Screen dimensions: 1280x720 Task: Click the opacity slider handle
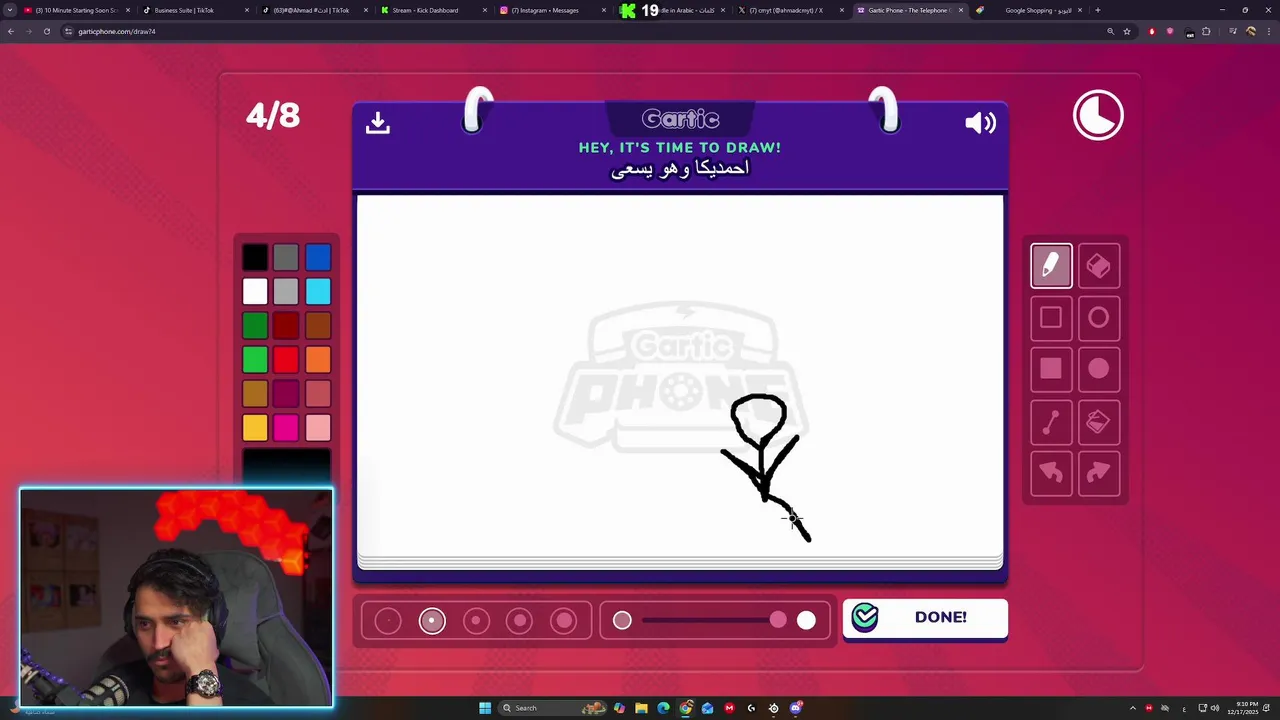coord(778,621)
